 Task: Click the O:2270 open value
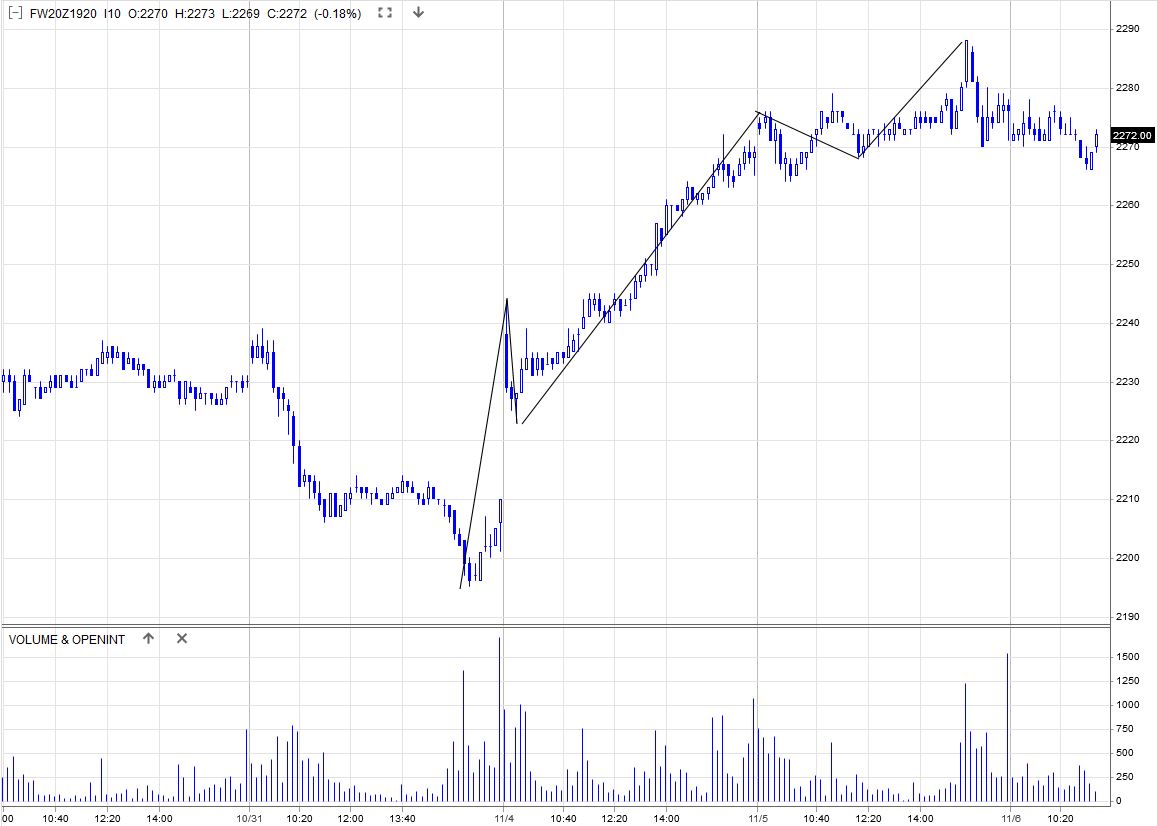[148, 13]
